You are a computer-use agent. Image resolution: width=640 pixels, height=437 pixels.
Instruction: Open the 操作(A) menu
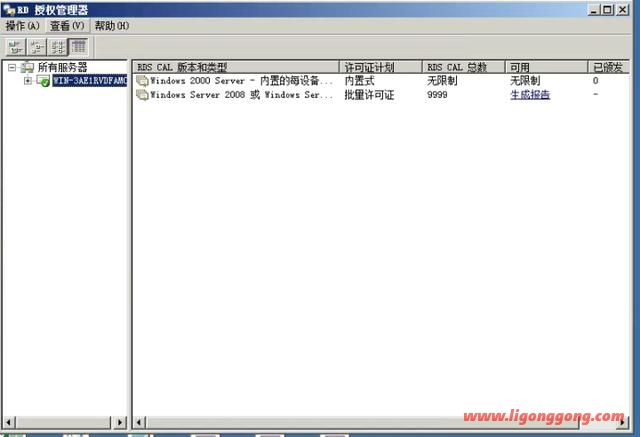22,26
